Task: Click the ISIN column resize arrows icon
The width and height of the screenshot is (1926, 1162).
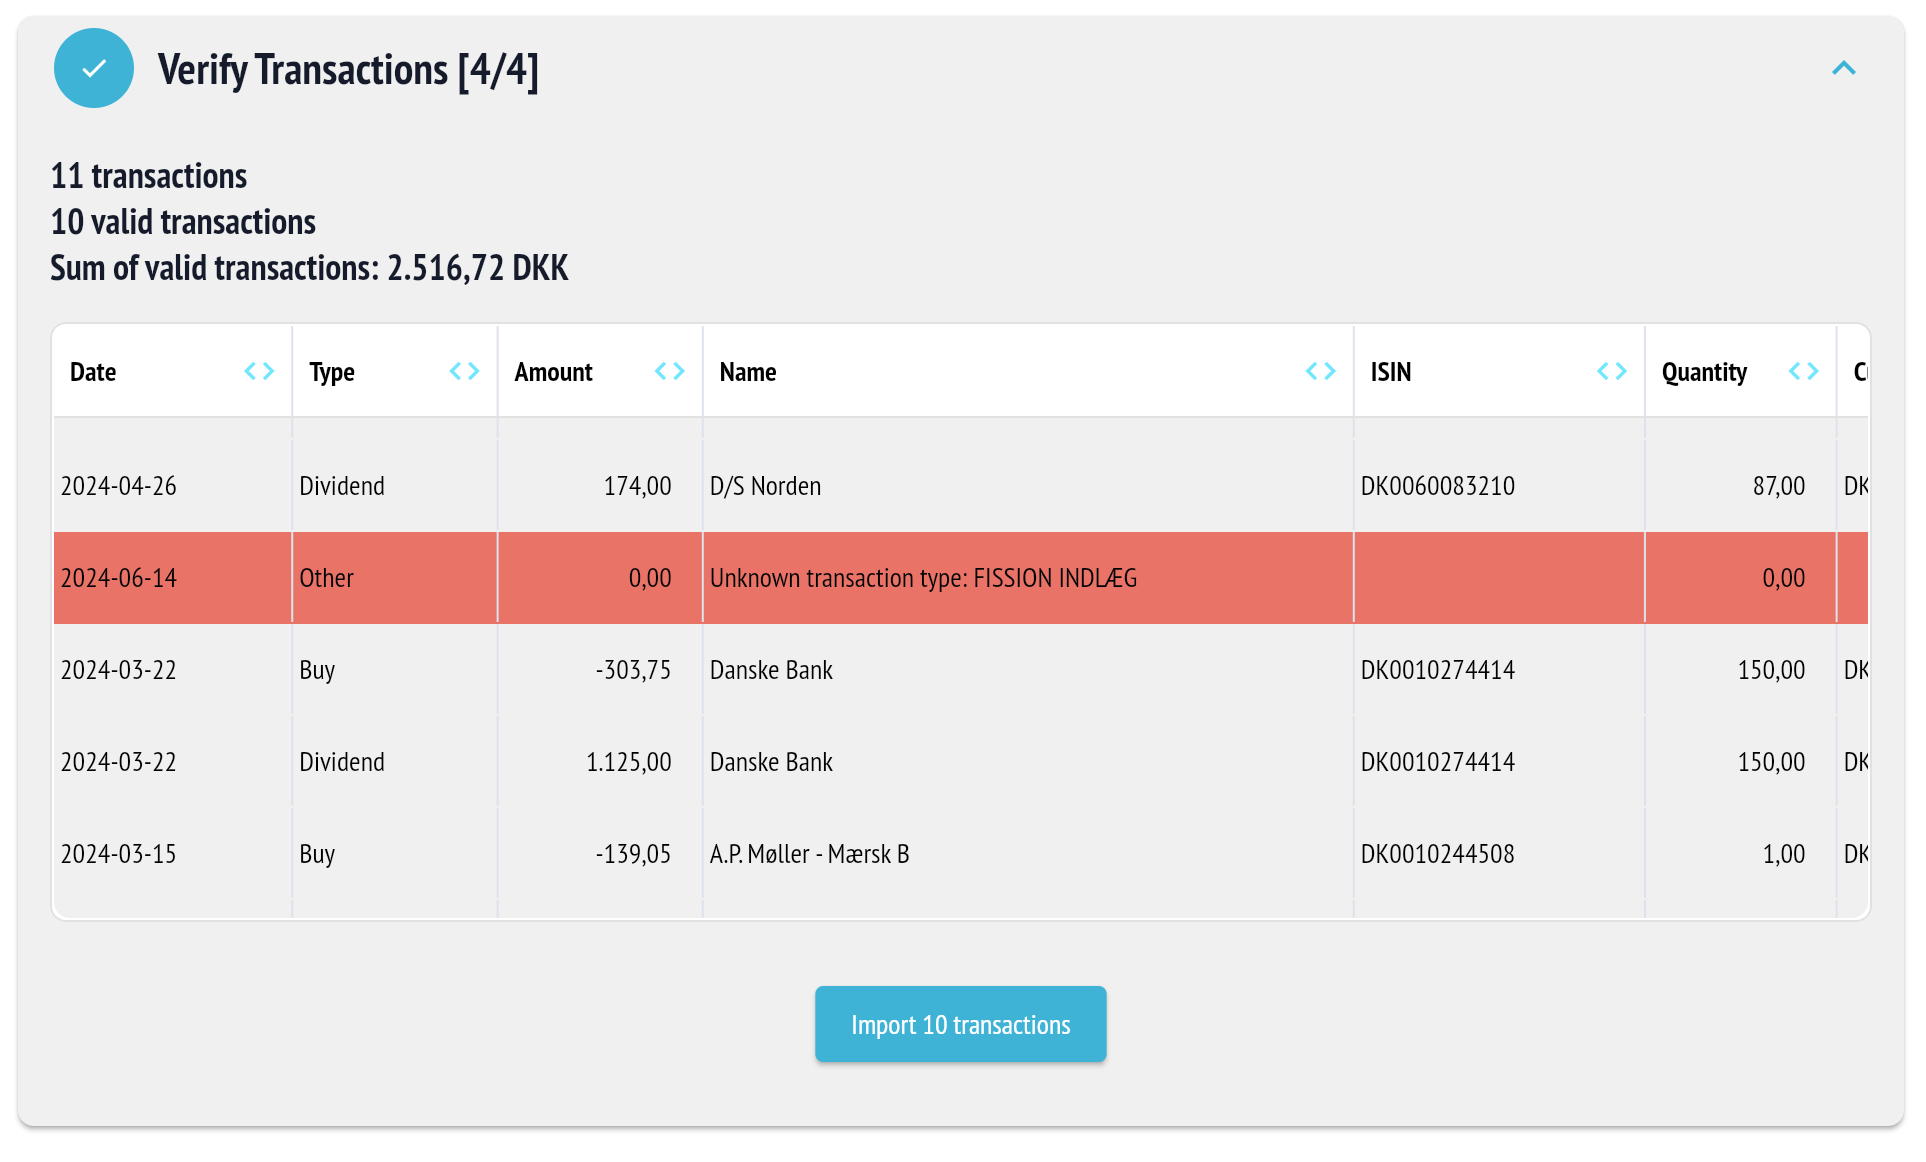Action: tap(1611, 372)
